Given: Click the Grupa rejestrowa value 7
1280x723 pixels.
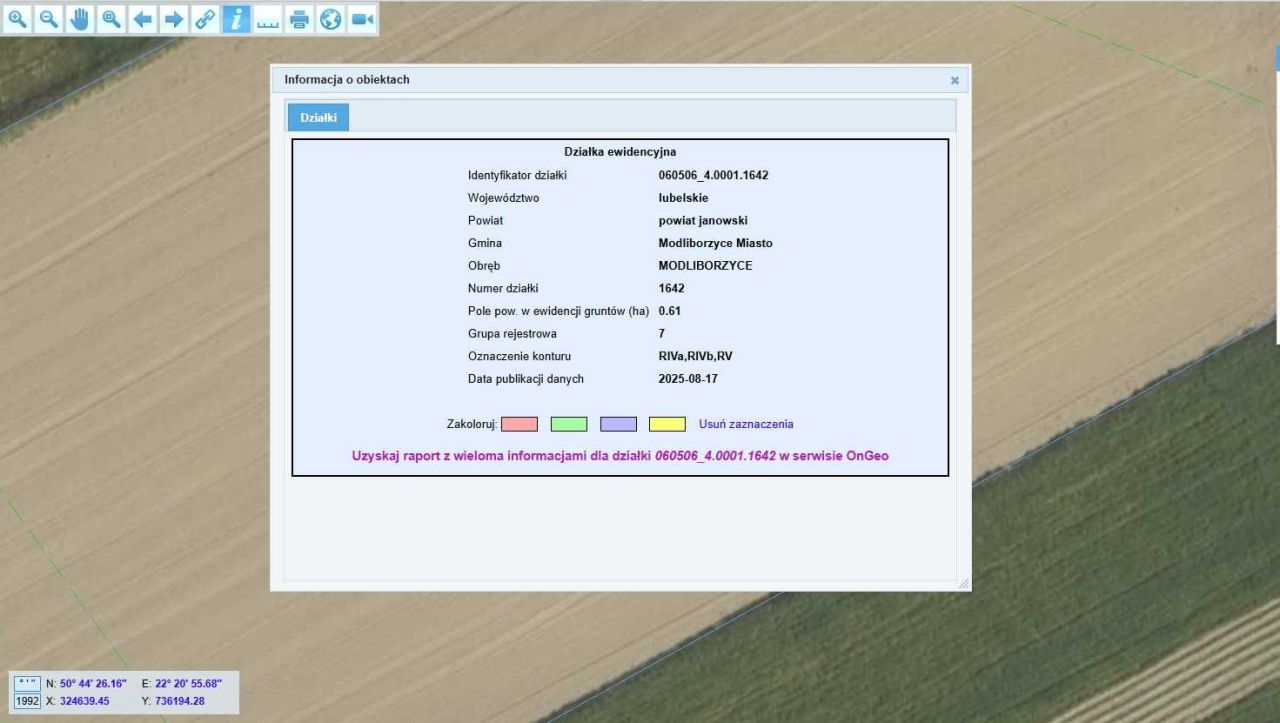Looking at the screenshot, I should (662, 333).
